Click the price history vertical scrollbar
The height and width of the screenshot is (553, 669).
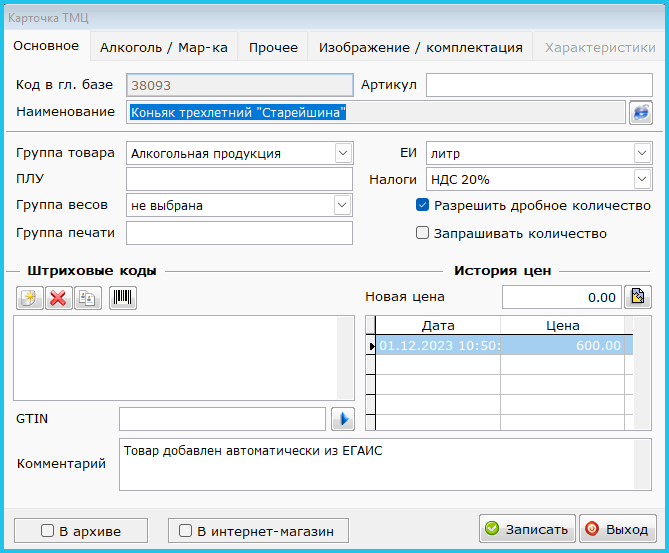[x=642, y=373]
